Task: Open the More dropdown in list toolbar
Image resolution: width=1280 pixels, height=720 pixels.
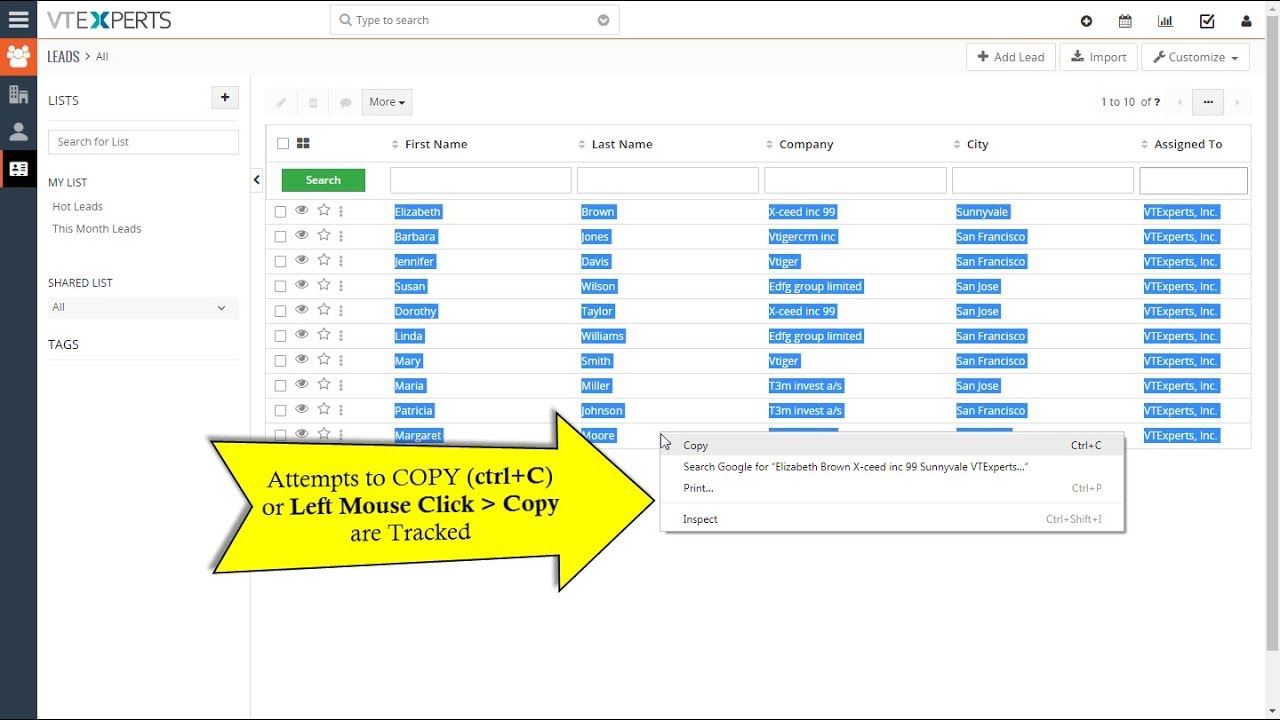Action: point(387,102)
